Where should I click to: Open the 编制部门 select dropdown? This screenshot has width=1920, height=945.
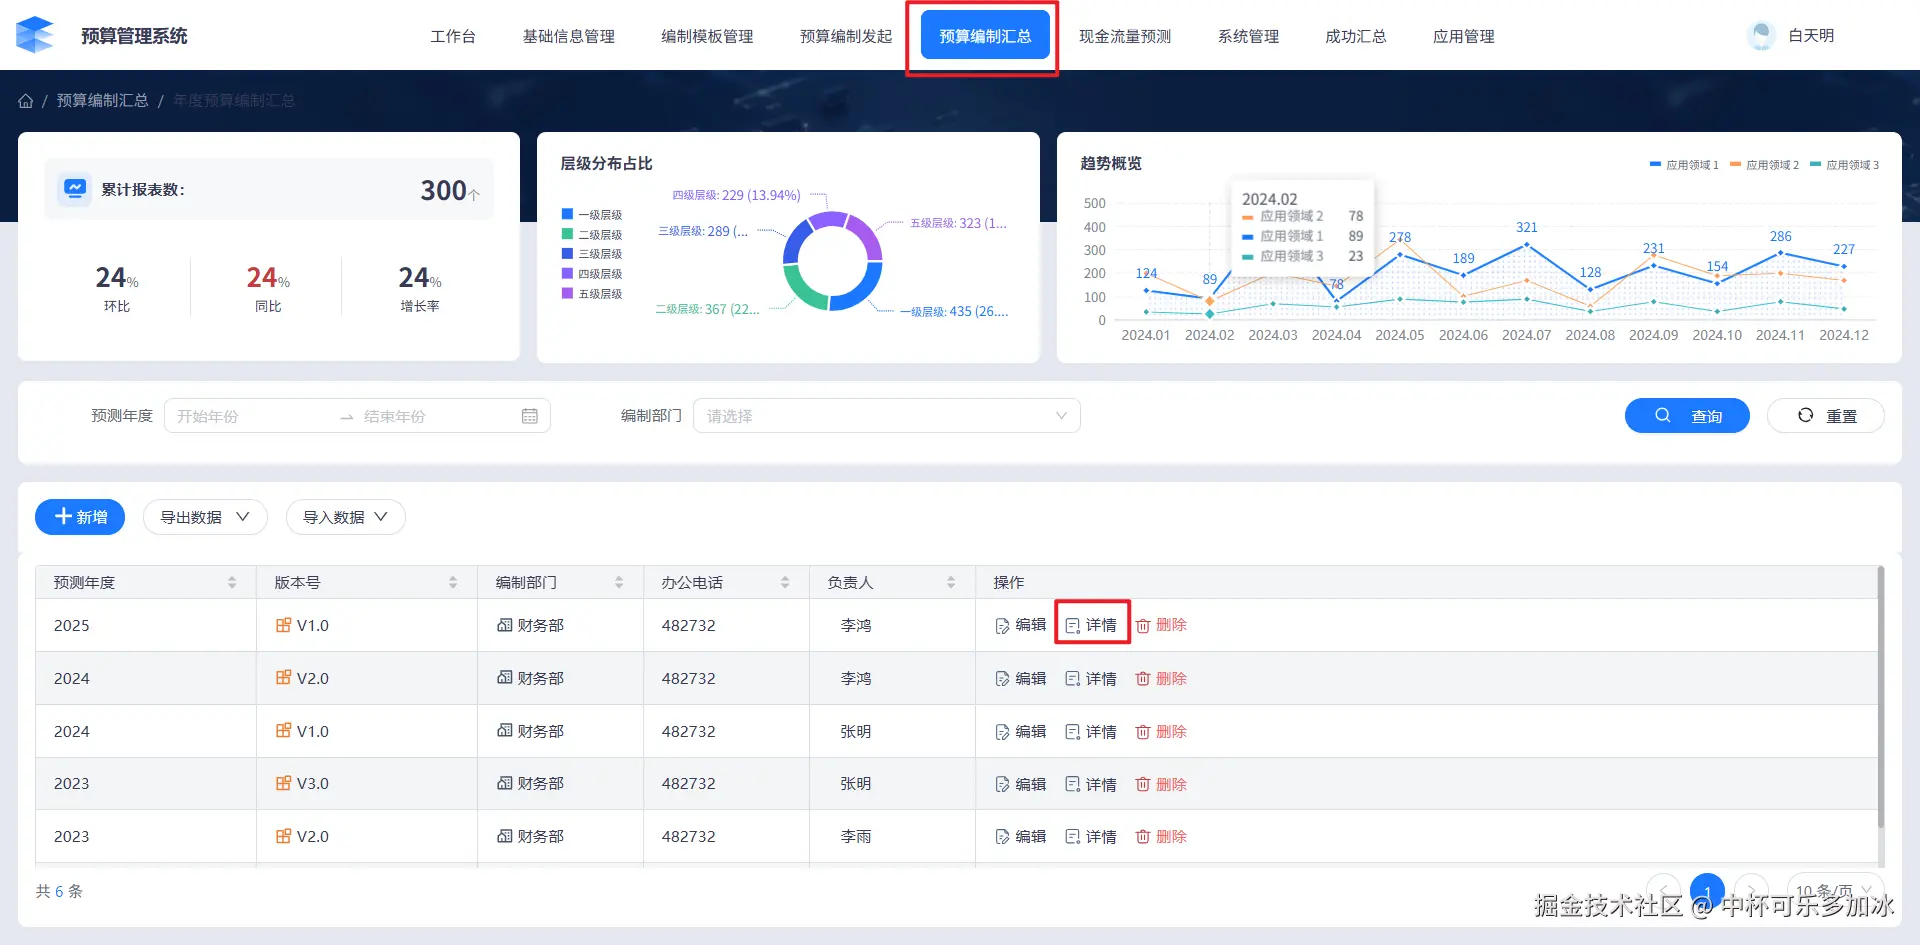click(886, 416)
